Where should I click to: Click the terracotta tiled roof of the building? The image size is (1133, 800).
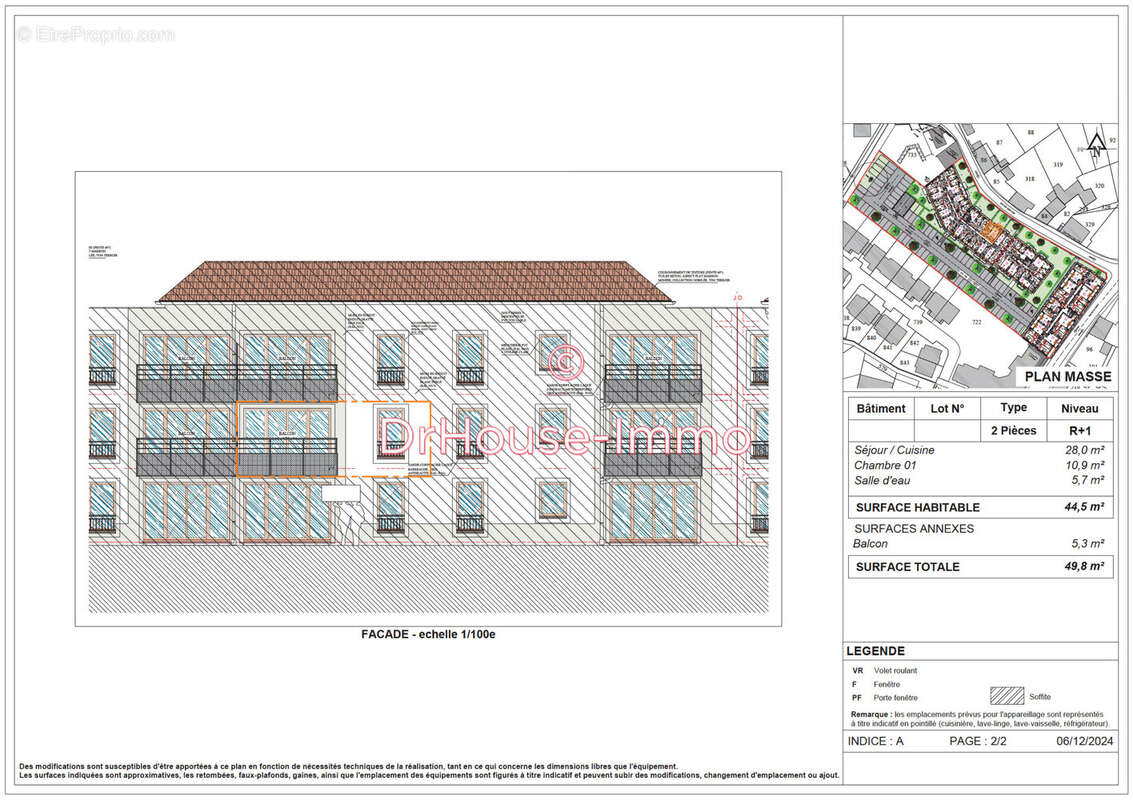coord(400,281)
